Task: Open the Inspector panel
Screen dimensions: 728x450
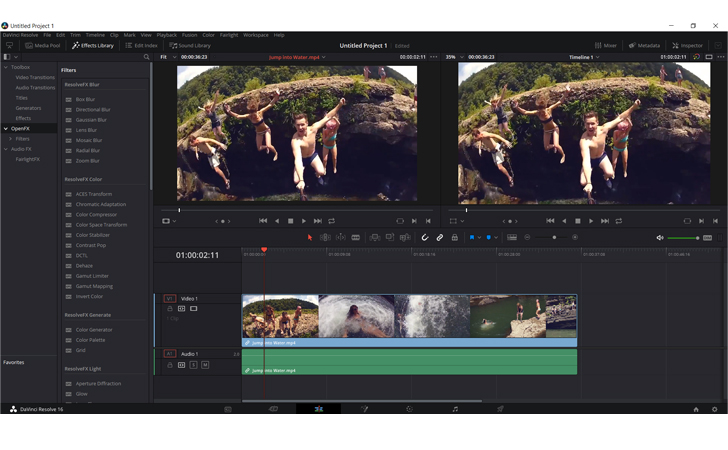Action: coord(687,45)
